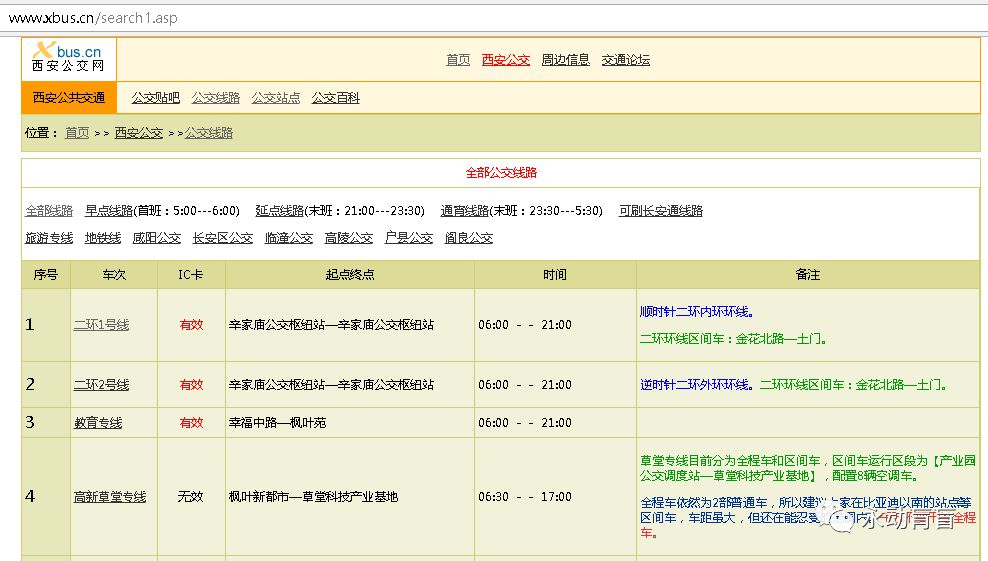988x561 pixels.
Task: Go to 公交线路 in the breadcrumb
Action: pyautogui.click(x=209, y=133)
